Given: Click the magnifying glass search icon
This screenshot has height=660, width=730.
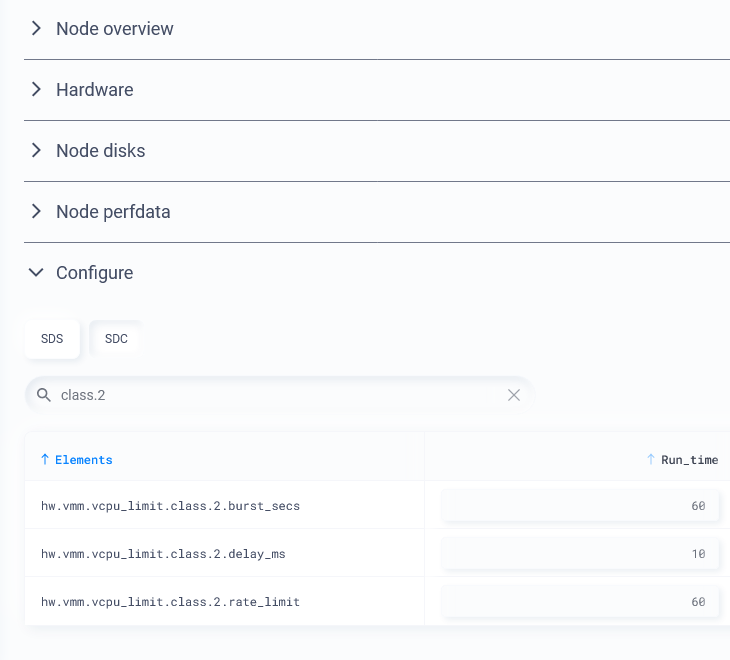Looking at the screenshot, I should (x=44, y=395).
